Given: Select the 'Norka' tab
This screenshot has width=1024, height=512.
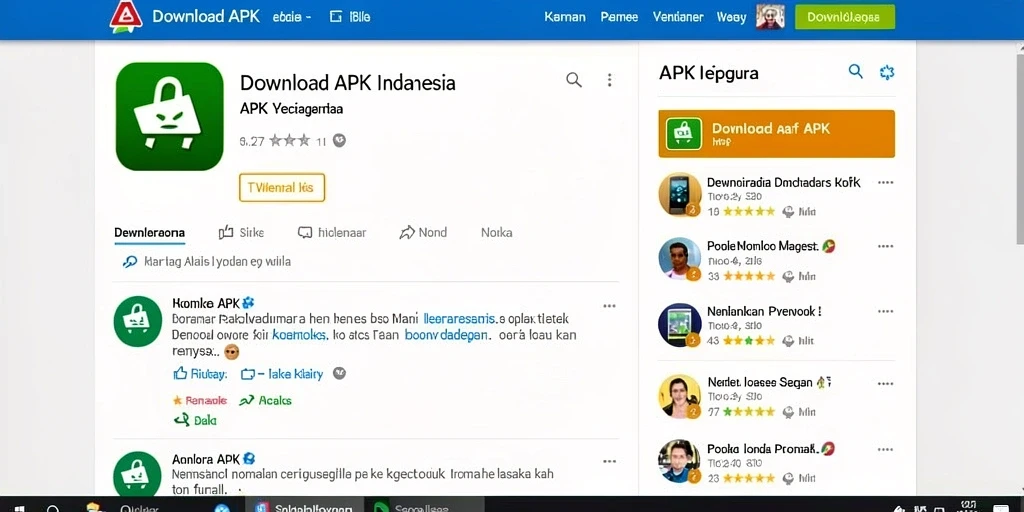Looking at the screenshot, I should [496, 232].
